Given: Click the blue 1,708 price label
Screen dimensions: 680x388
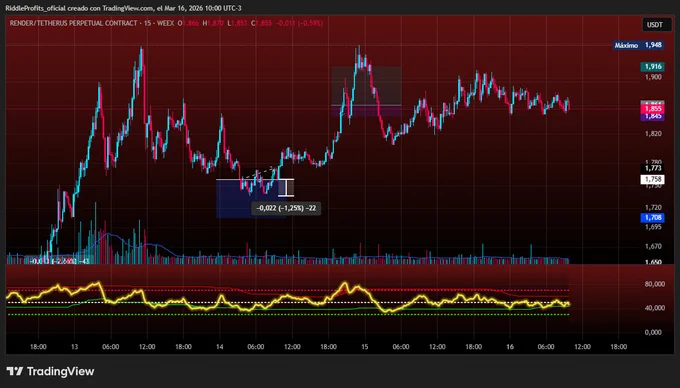Looking at the screenshot, I should (x=652, y=218).
